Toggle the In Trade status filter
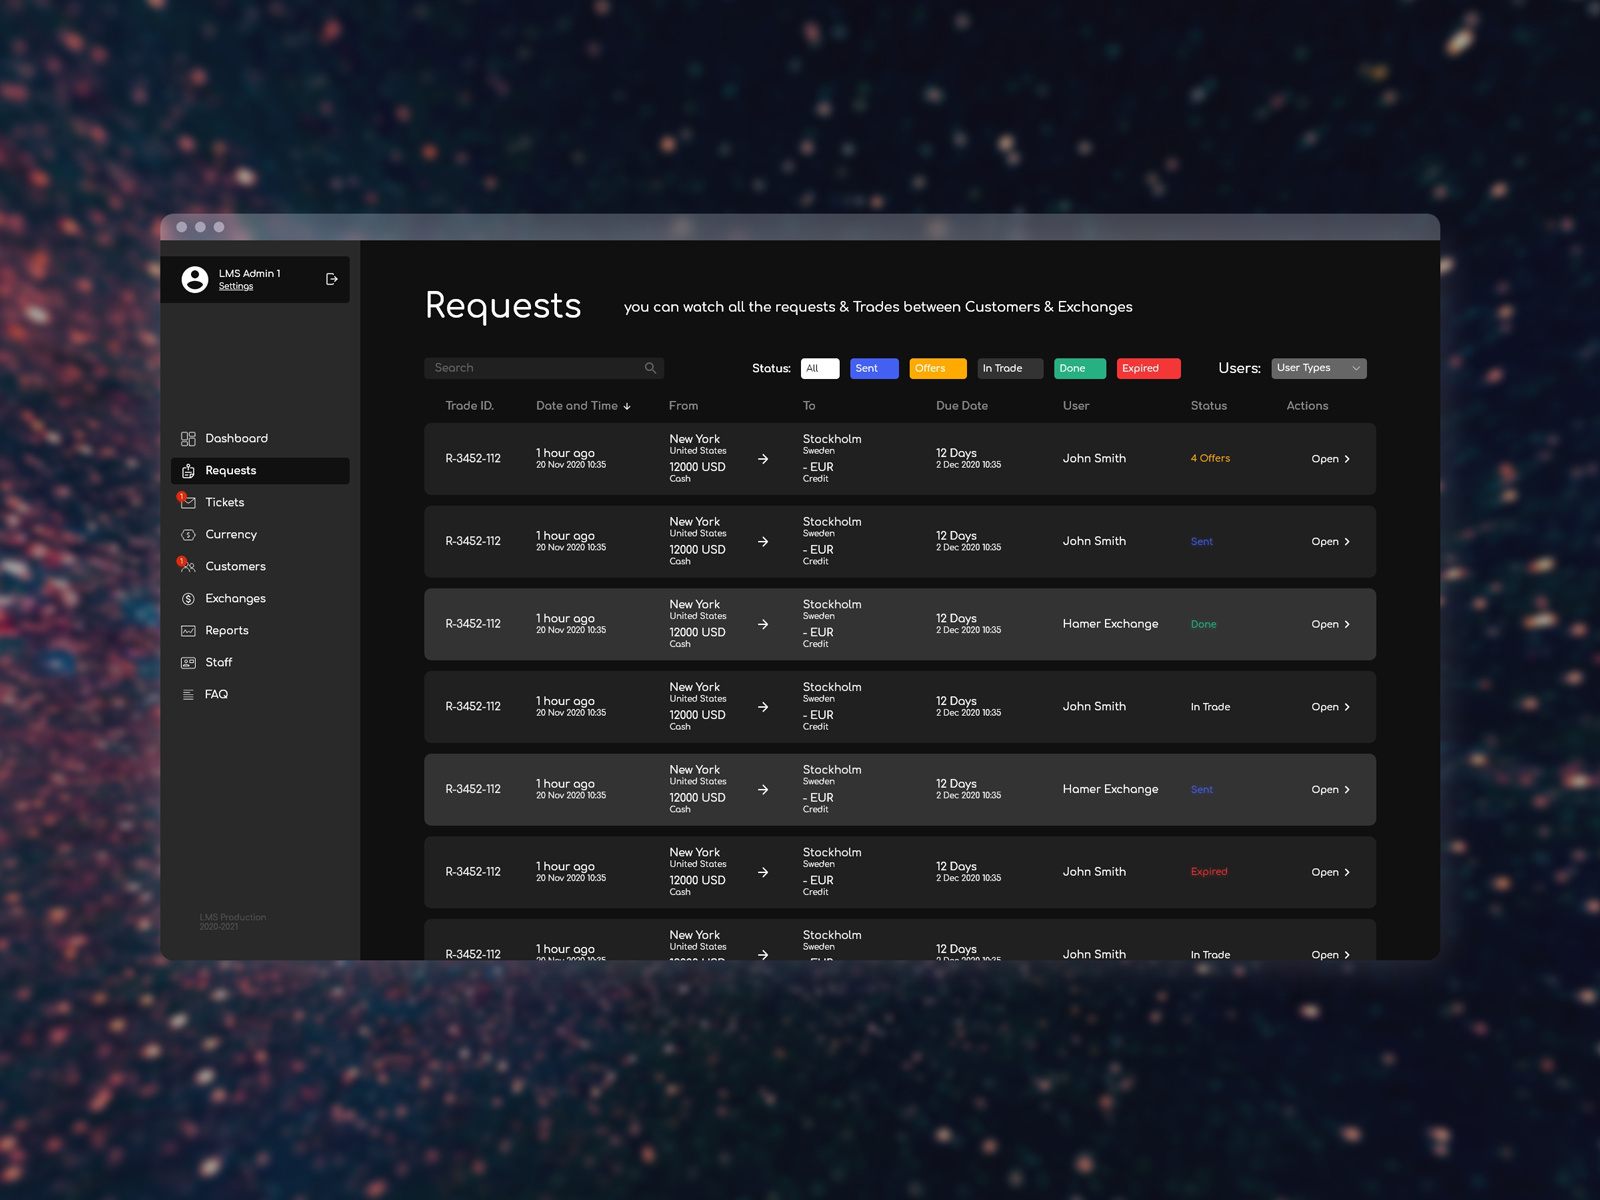This screenshot has height=1200, width=1600. tap(1009, 368)
